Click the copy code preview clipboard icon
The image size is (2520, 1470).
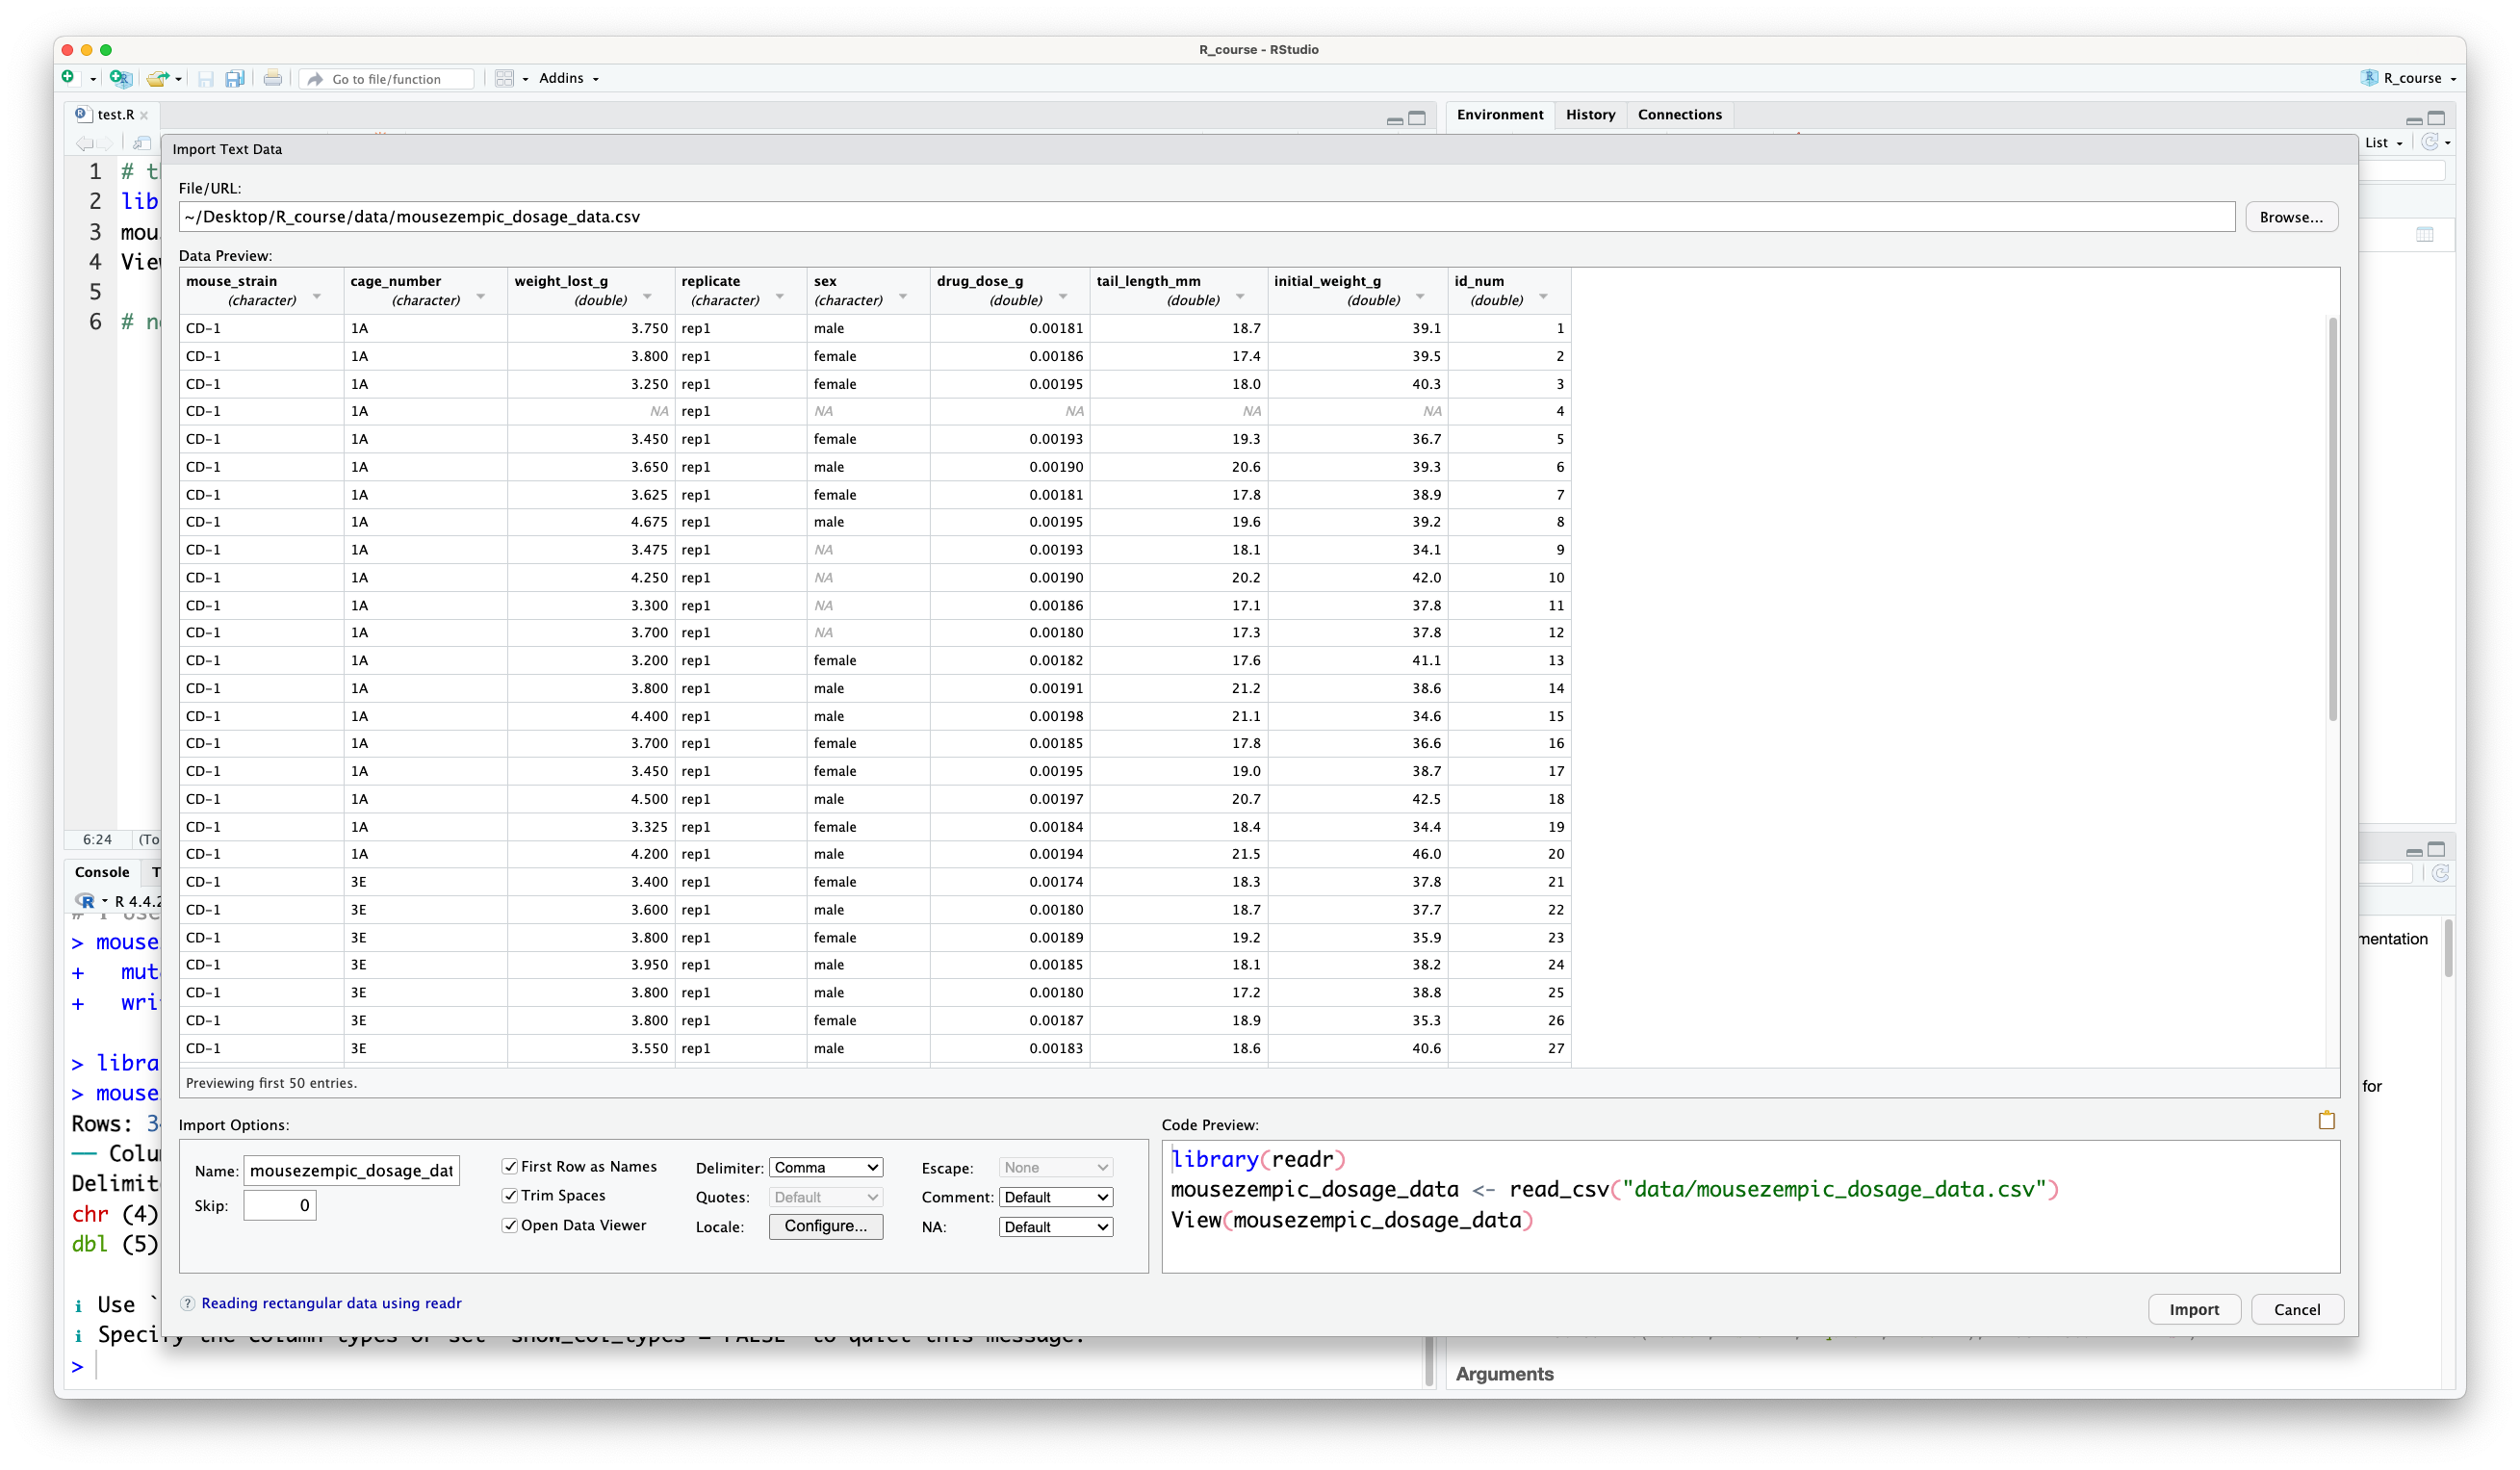point(2327,1120)
